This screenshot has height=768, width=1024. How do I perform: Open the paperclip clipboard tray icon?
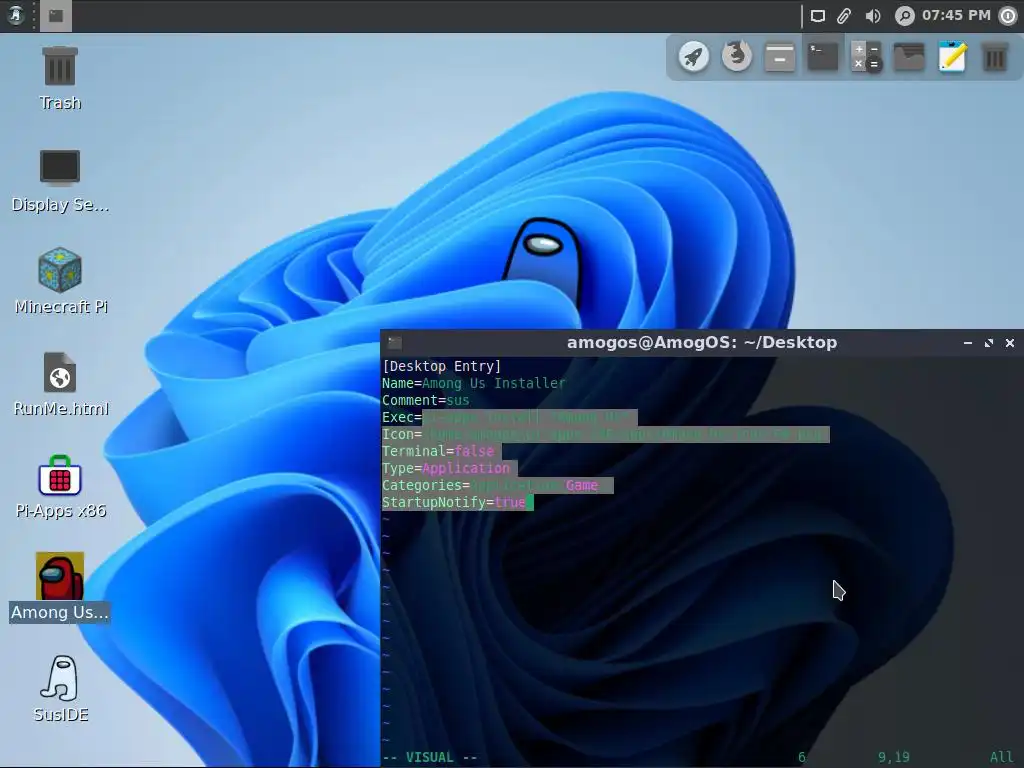tap(844, 16)
